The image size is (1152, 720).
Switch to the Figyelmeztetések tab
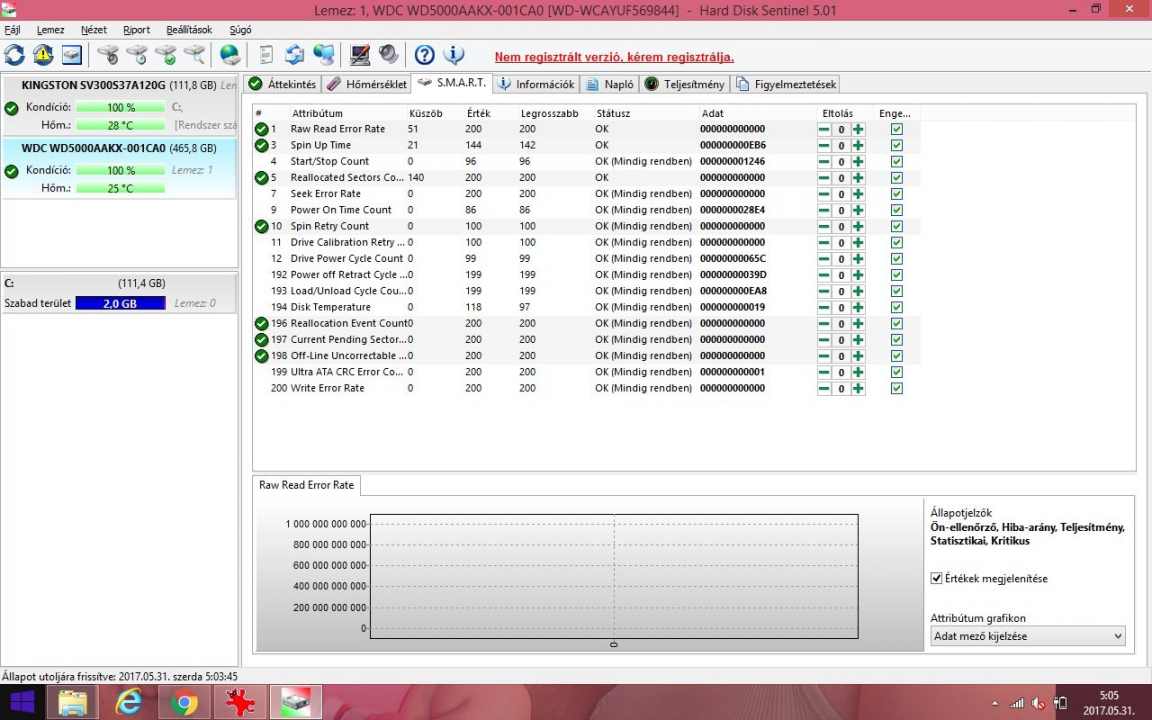pos(786,84)
